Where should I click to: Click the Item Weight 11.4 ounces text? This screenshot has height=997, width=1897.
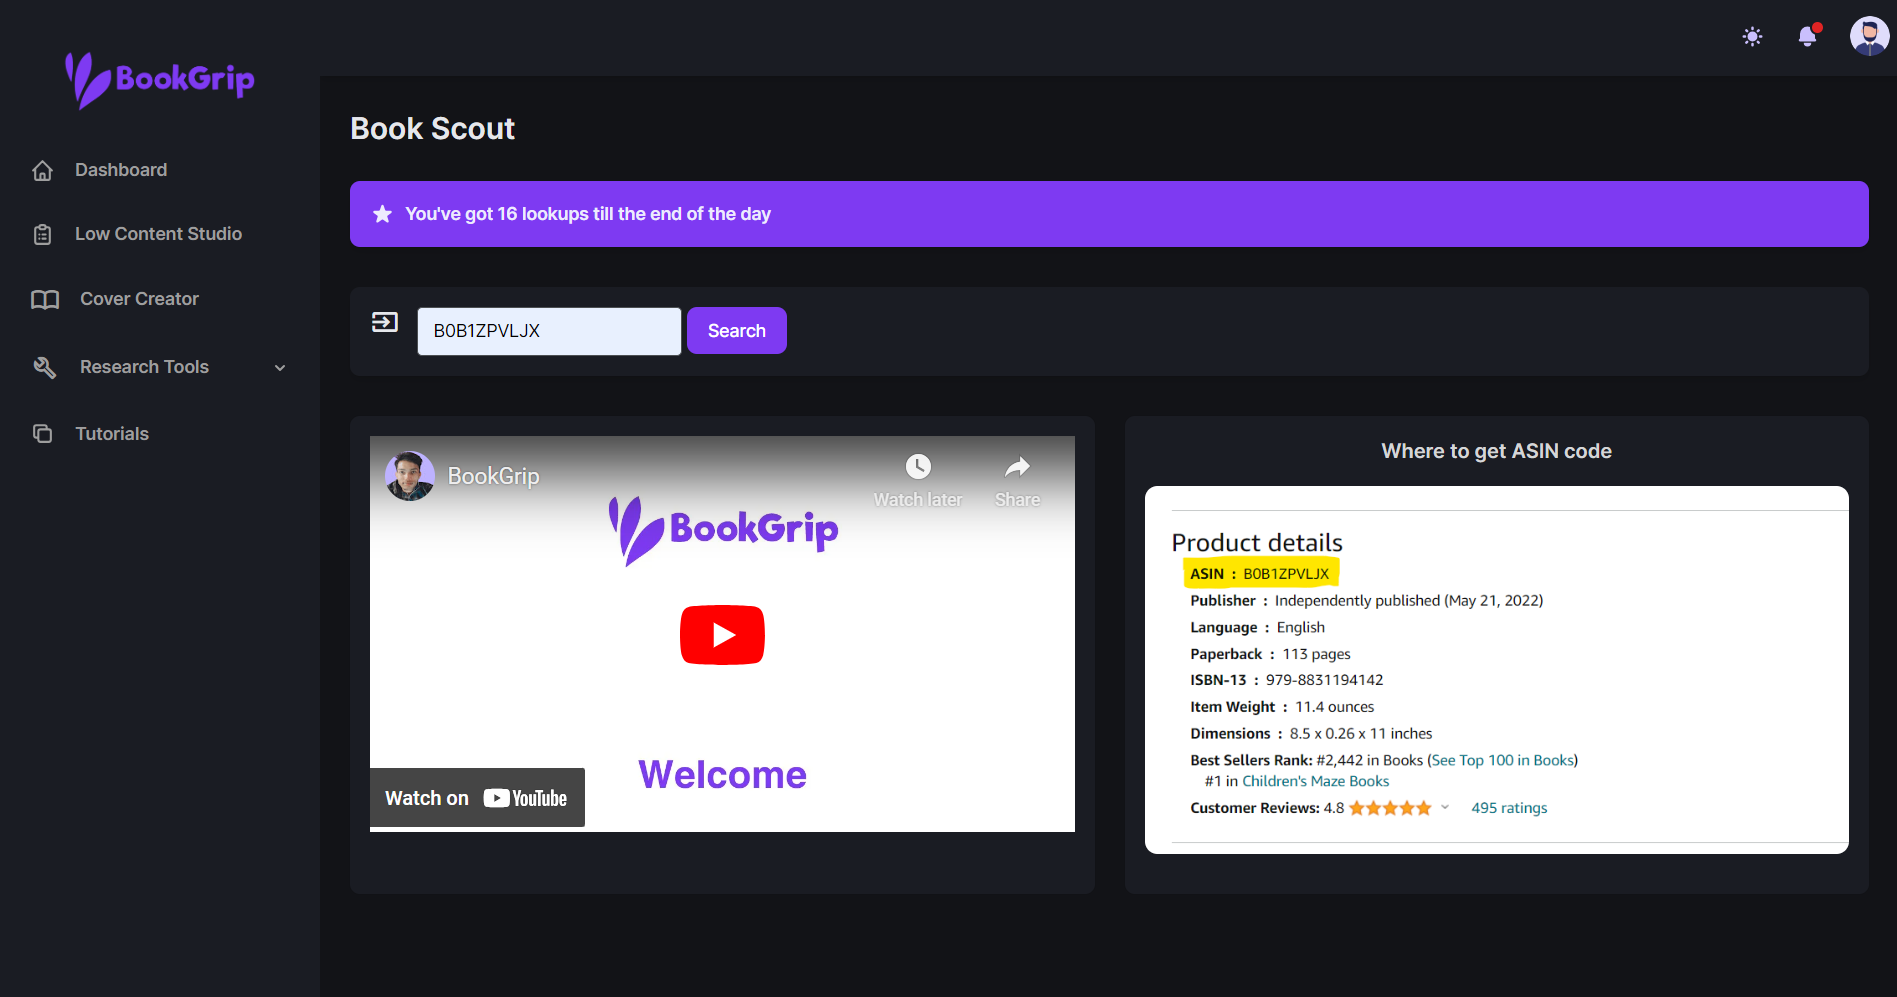point(1282,707)
